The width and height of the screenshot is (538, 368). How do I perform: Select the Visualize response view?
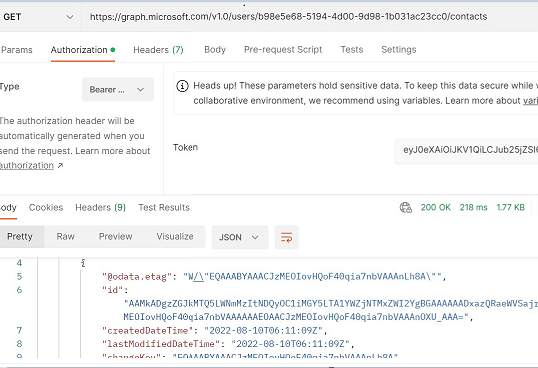[x=175, y=237]
